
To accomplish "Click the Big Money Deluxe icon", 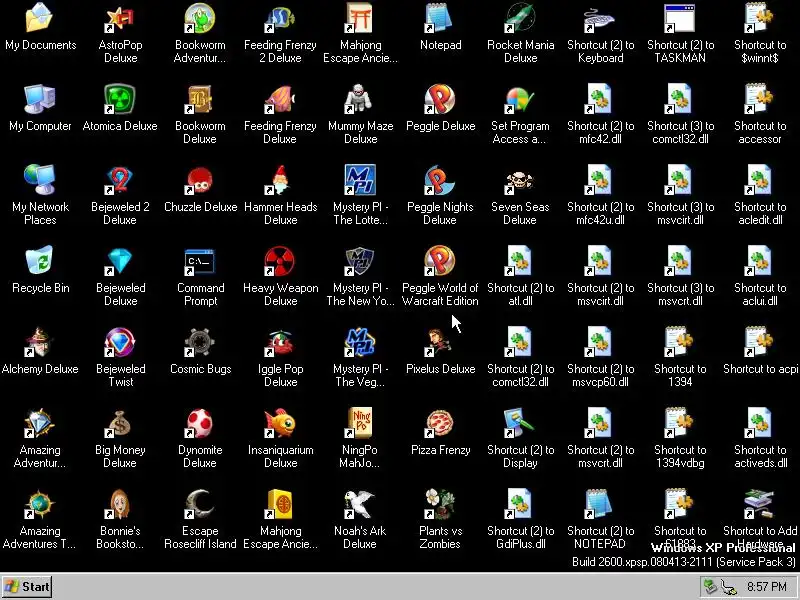I will (120, 423).
